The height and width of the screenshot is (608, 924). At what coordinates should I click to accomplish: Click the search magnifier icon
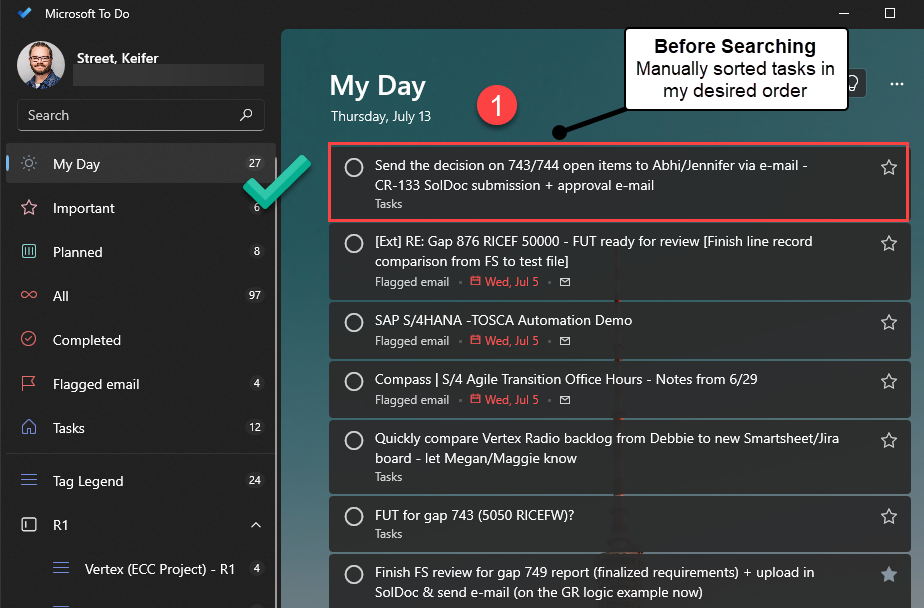246,115
